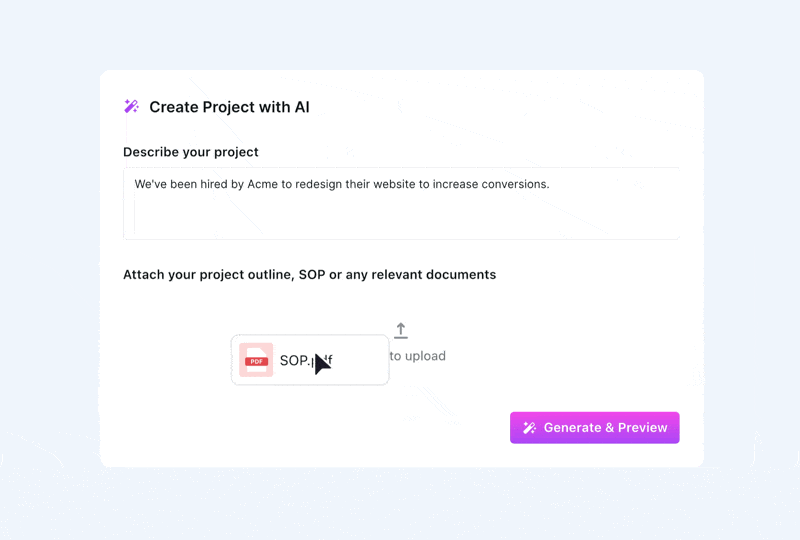Click the wand icon inside Generate button
The width and height of the screenshot is (800, 540).
[x=530, y=428]
